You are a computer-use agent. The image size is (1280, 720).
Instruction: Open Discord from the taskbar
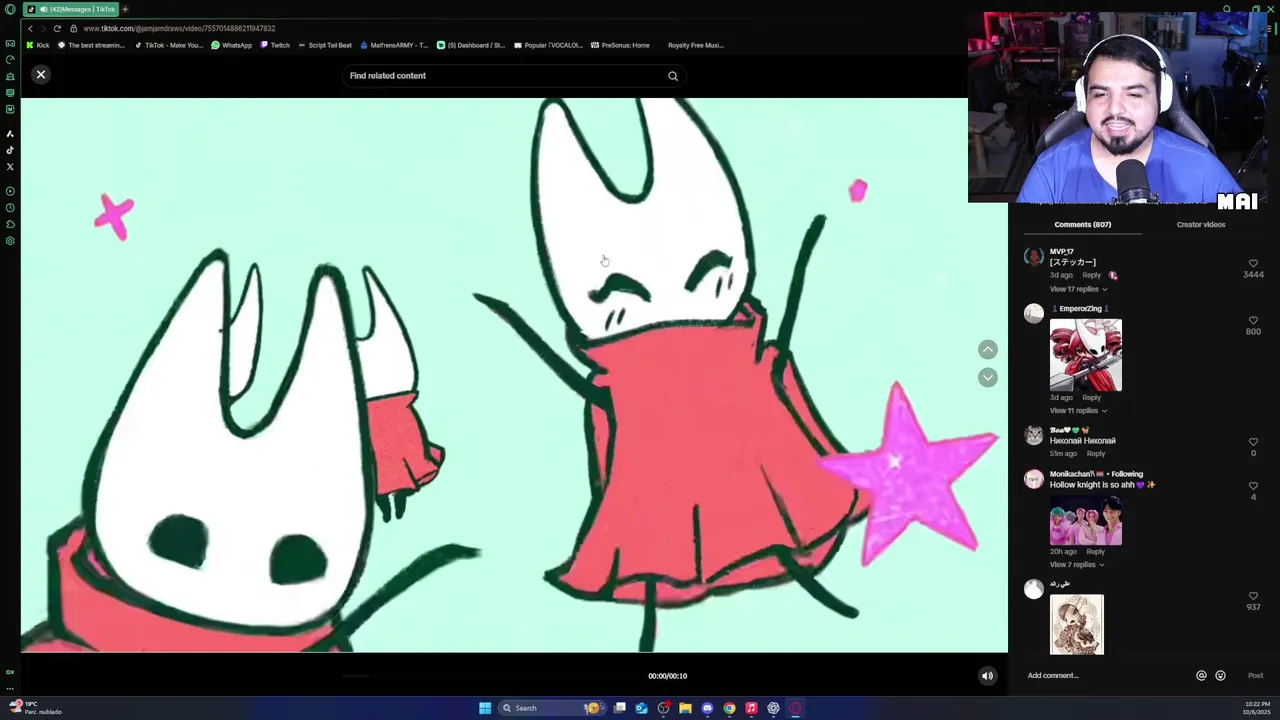coord(707,708)
